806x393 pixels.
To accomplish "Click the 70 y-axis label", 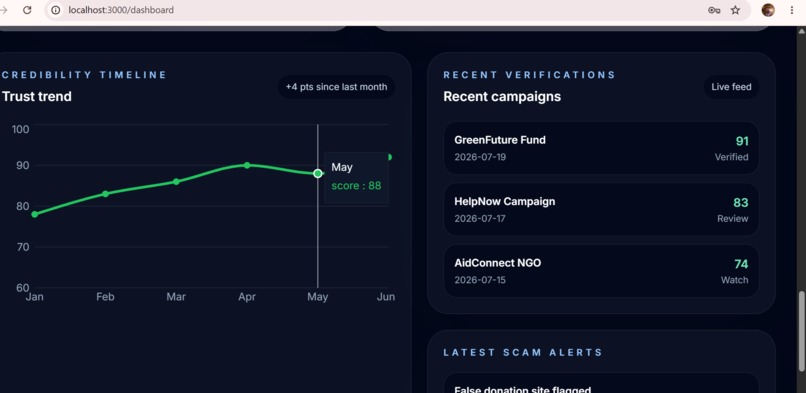I will point(22,247).
